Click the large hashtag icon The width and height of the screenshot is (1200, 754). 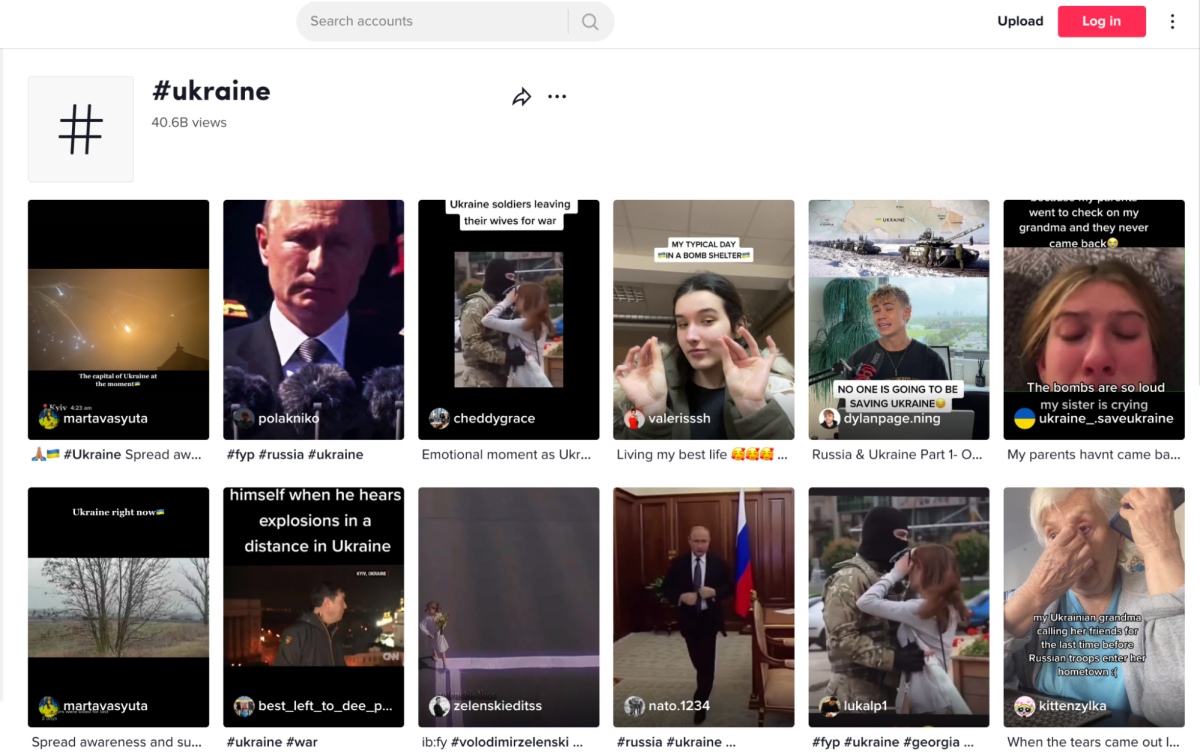point(81,129)
